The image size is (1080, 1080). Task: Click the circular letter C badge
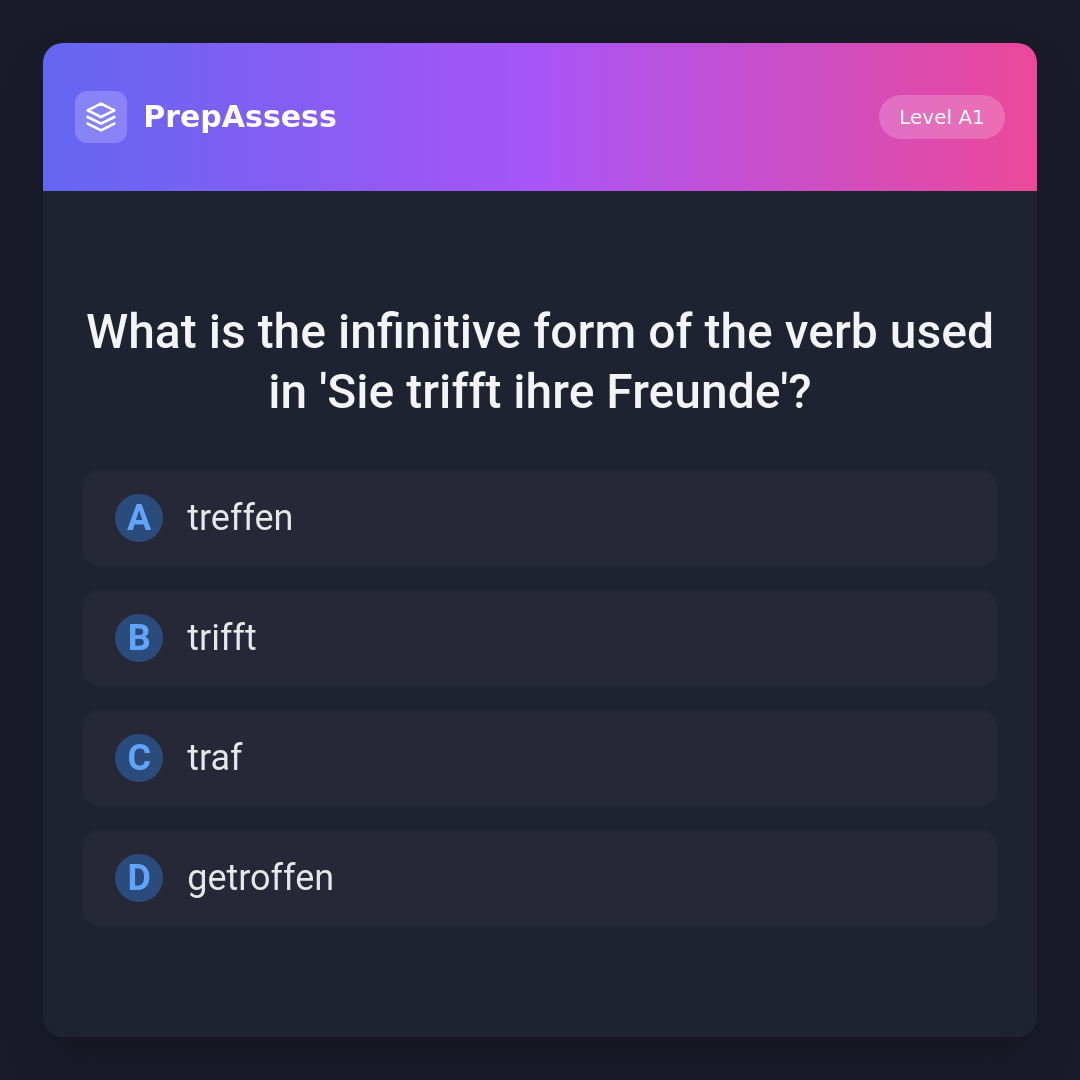click(139, 758)
